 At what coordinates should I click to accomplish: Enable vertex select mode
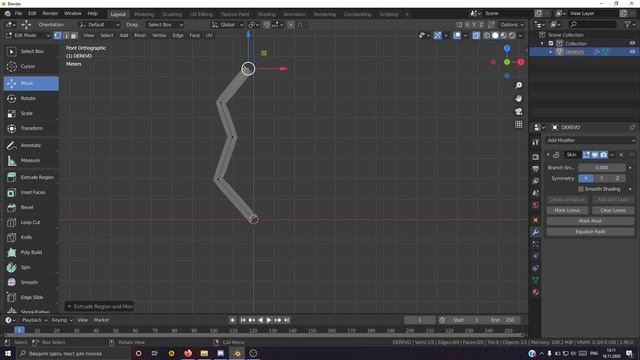[58, 36]
